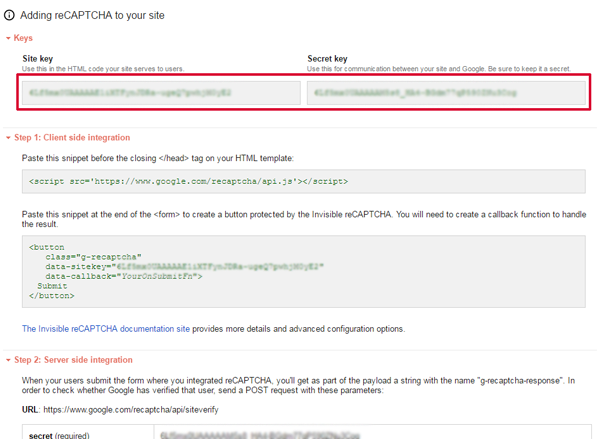Click the data-sitekey line in button snippet
Screen dimensions: 598x439
click(185, 267)
